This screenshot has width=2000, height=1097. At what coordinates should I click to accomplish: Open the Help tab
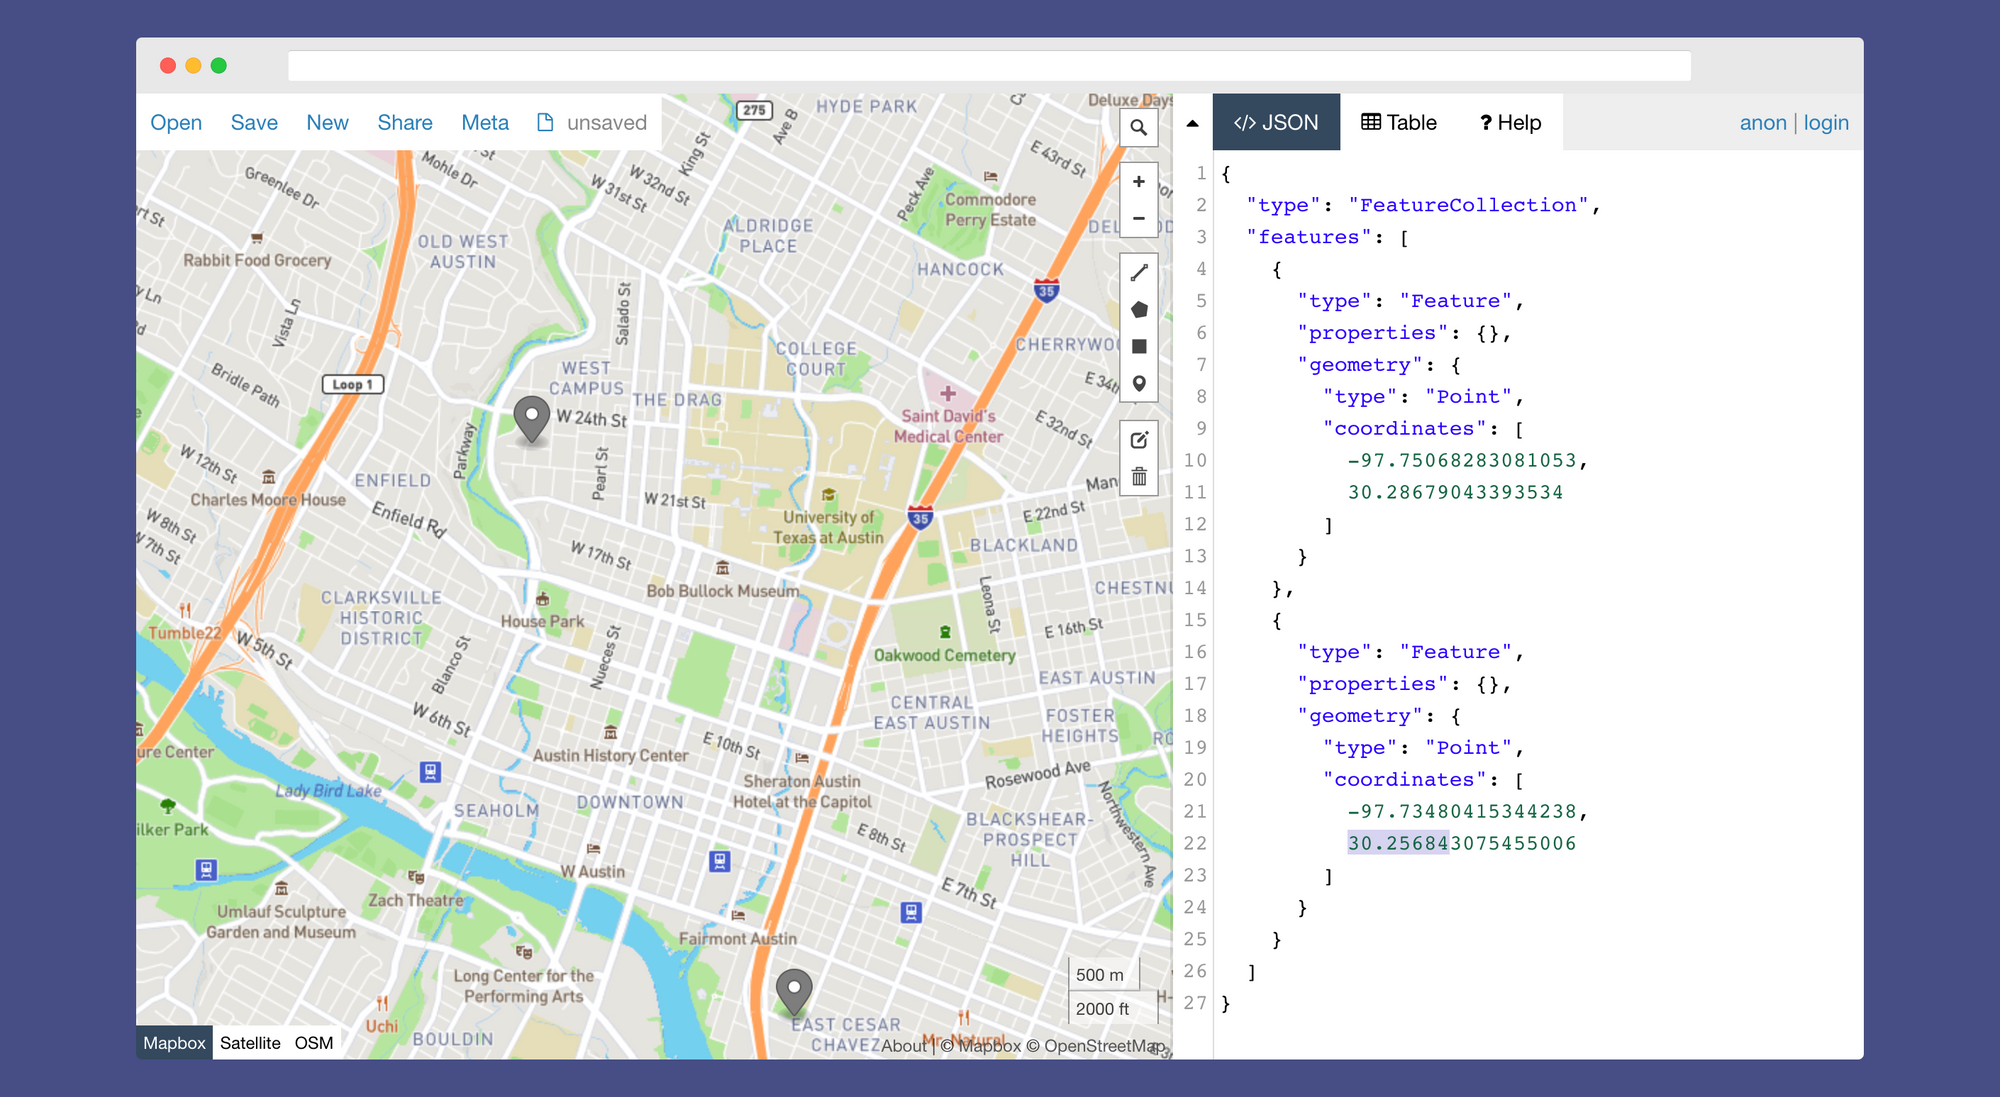[1510, 123]
